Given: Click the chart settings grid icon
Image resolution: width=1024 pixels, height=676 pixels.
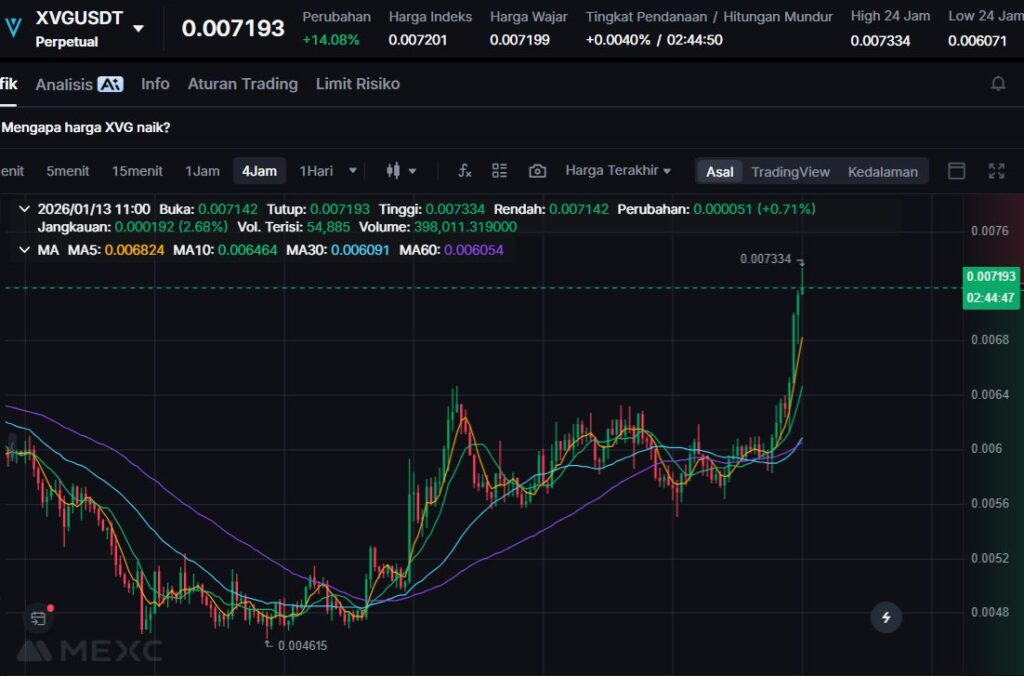Looking at the screenshot, I should (x=500, y=171).
